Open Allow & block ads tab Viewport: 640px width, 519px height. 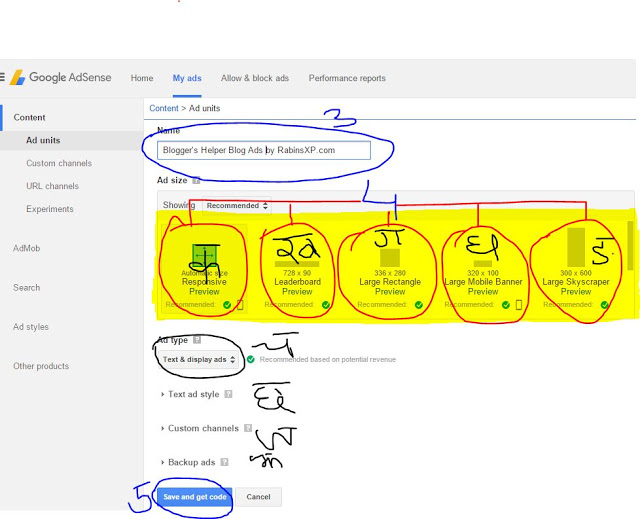click(x=255, y=78)
